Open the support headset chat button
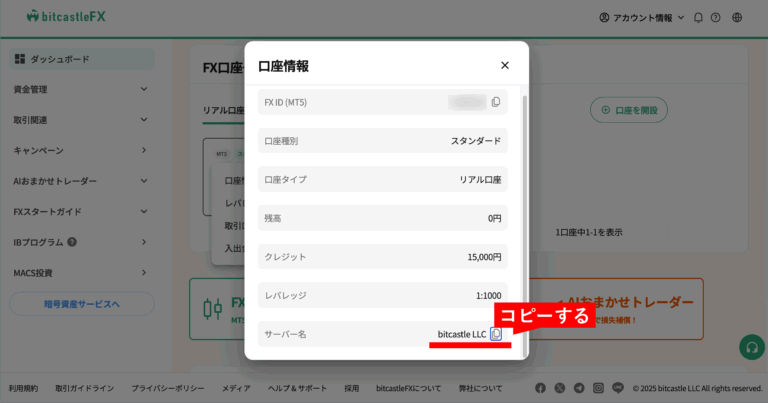768x403 pixels. (x=752, y=347)
